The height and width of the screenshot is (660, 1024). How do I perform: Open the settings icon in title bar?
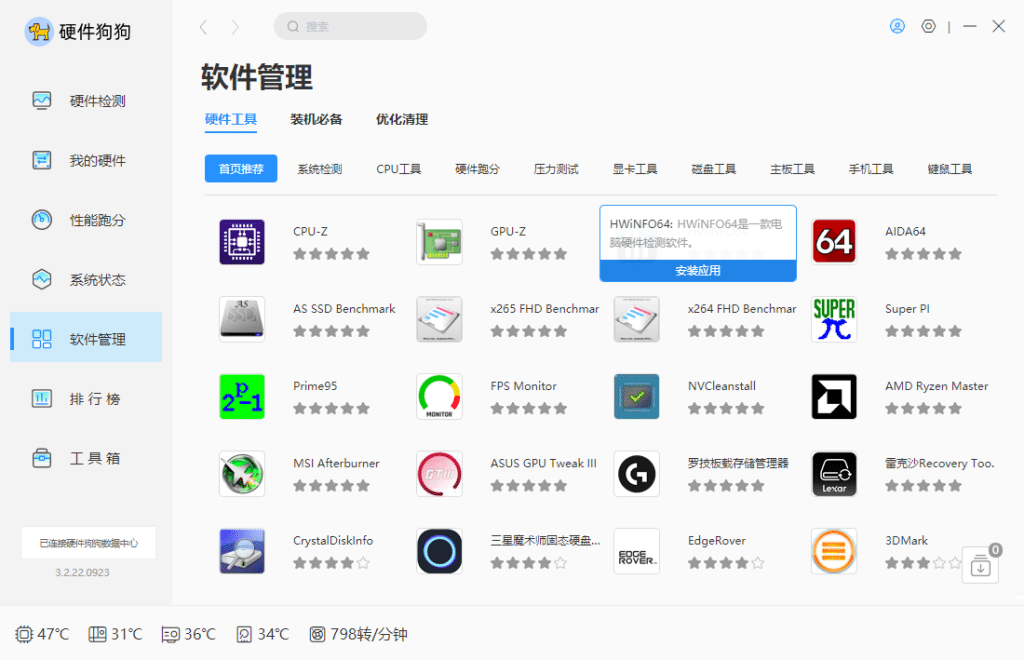click(x=928, y=26)
